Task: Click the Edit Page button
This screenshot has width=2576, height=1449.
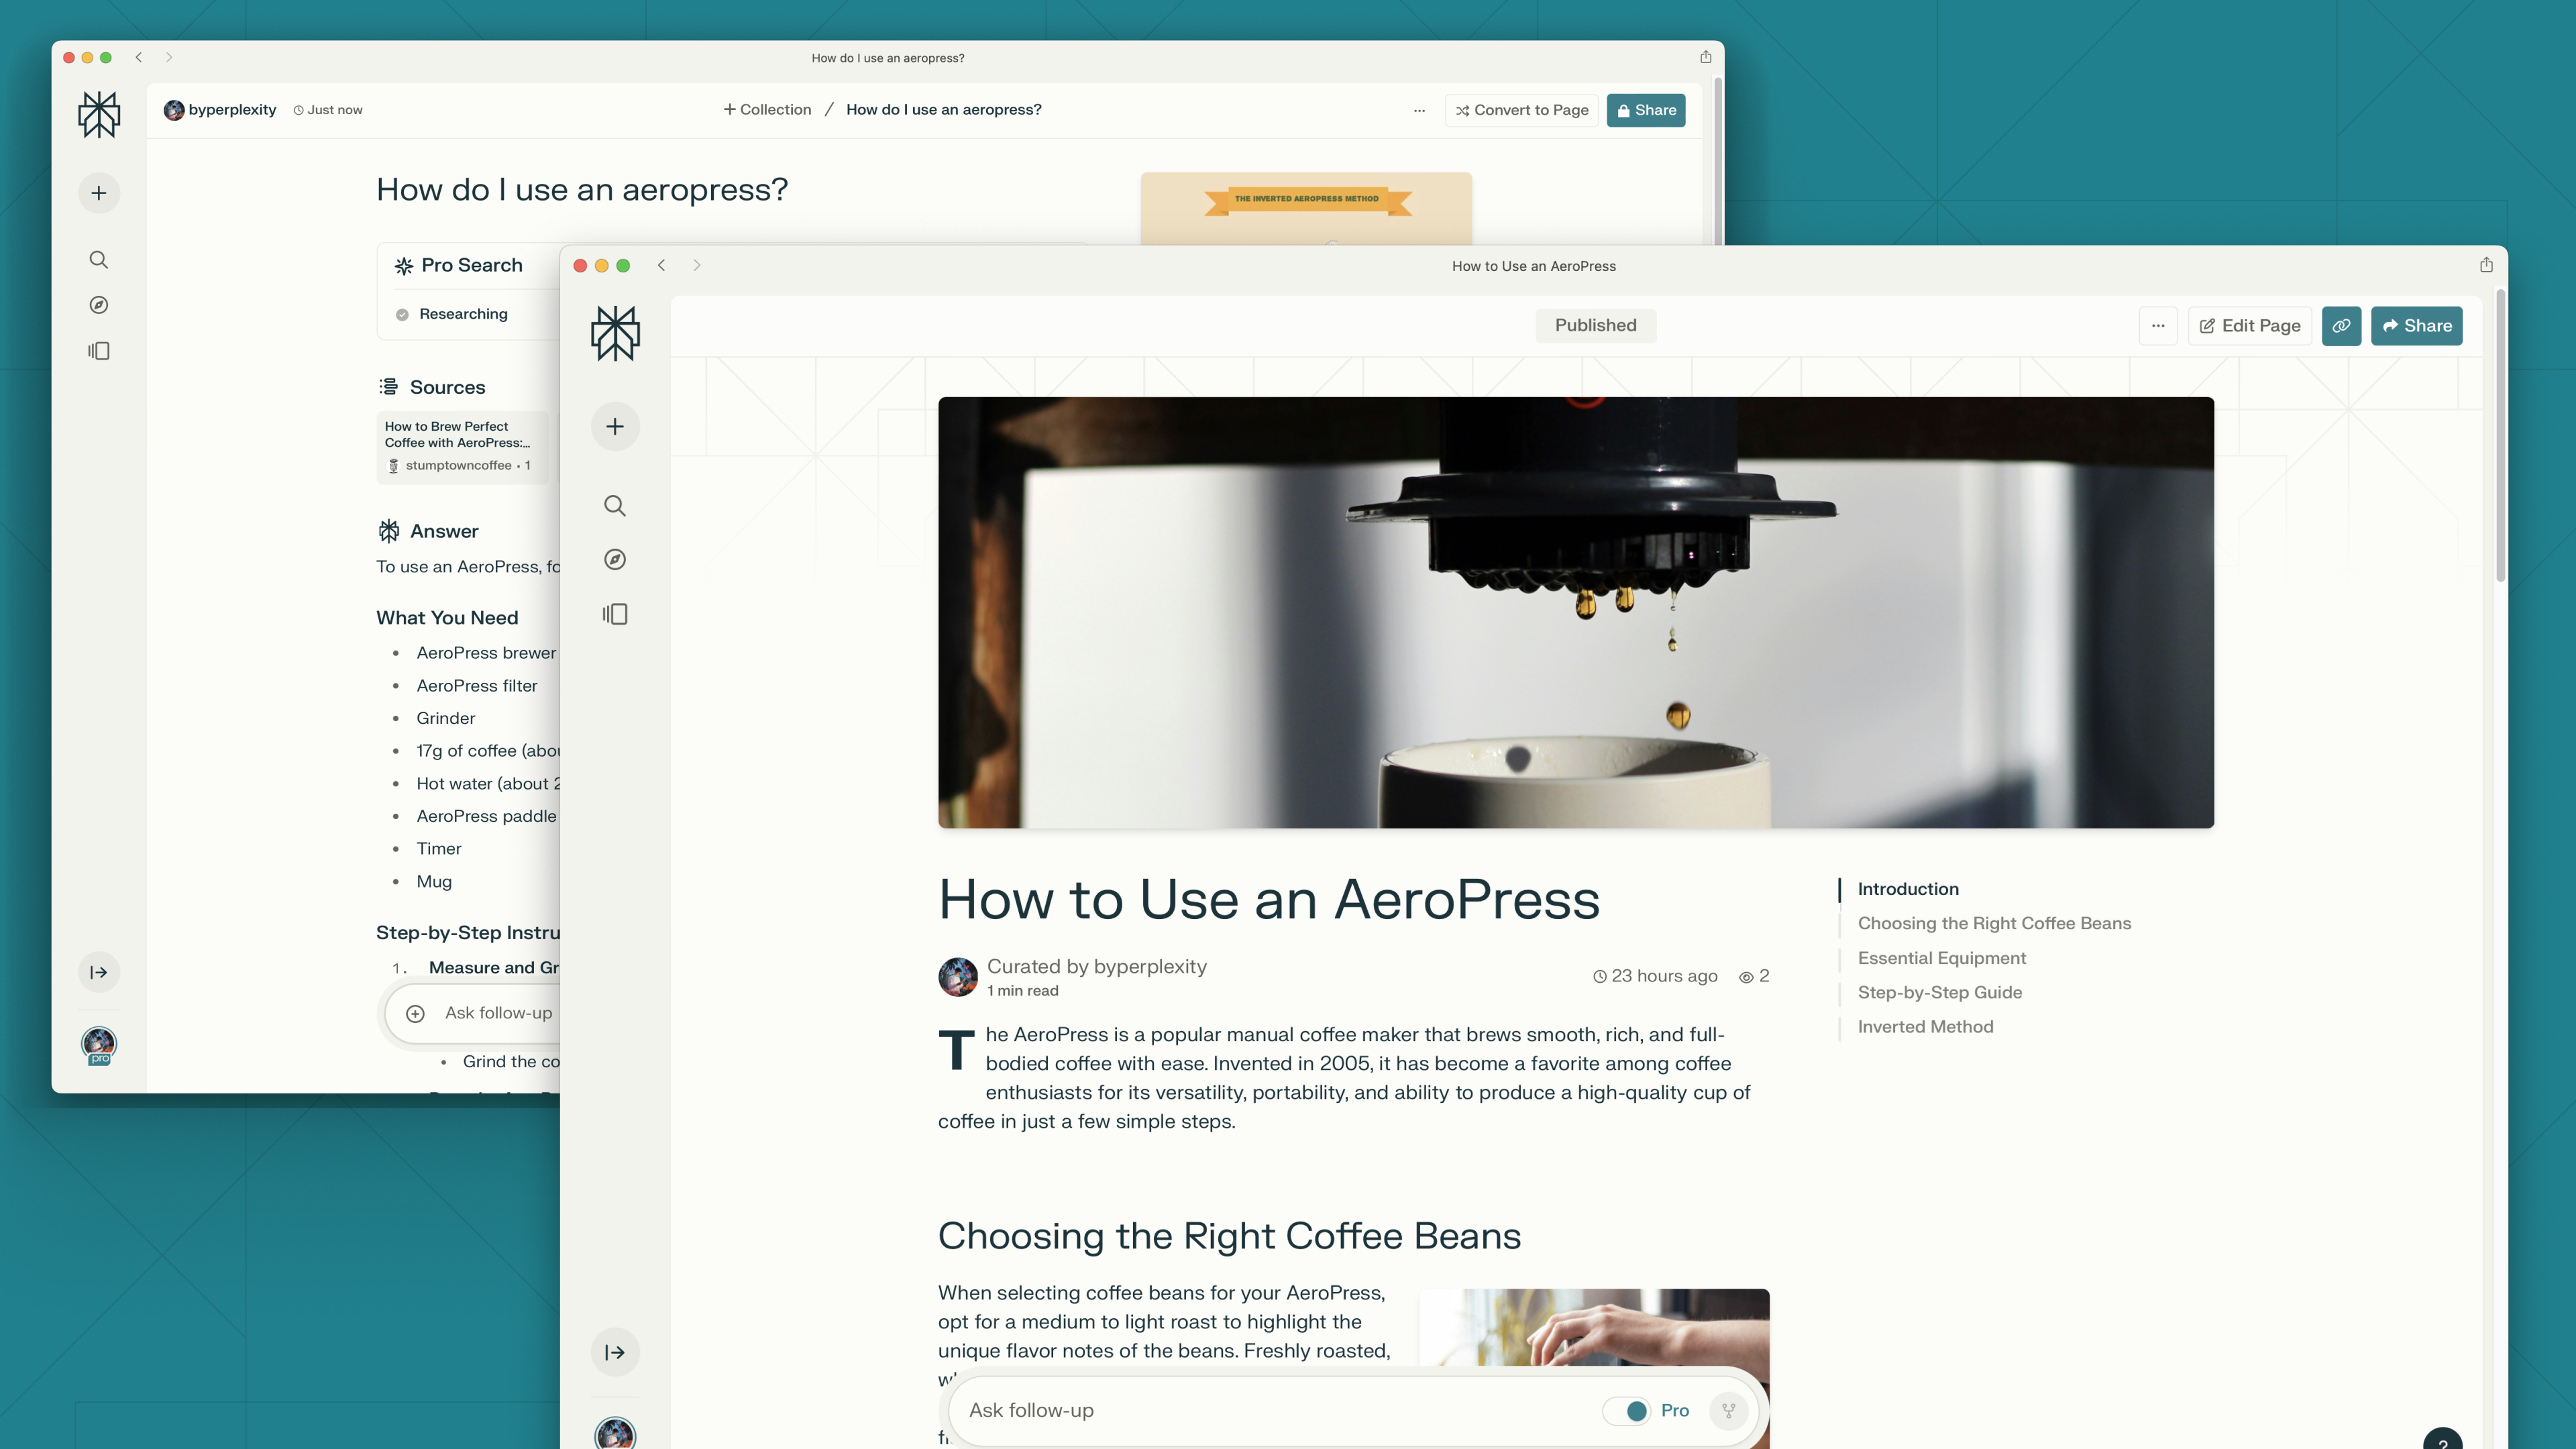Action: coord(2250,326)
